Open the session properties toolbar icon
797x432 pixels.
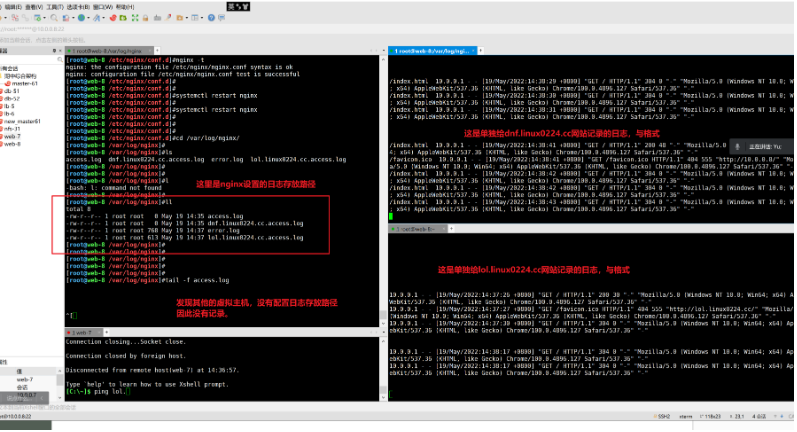[x=37, y=18]
